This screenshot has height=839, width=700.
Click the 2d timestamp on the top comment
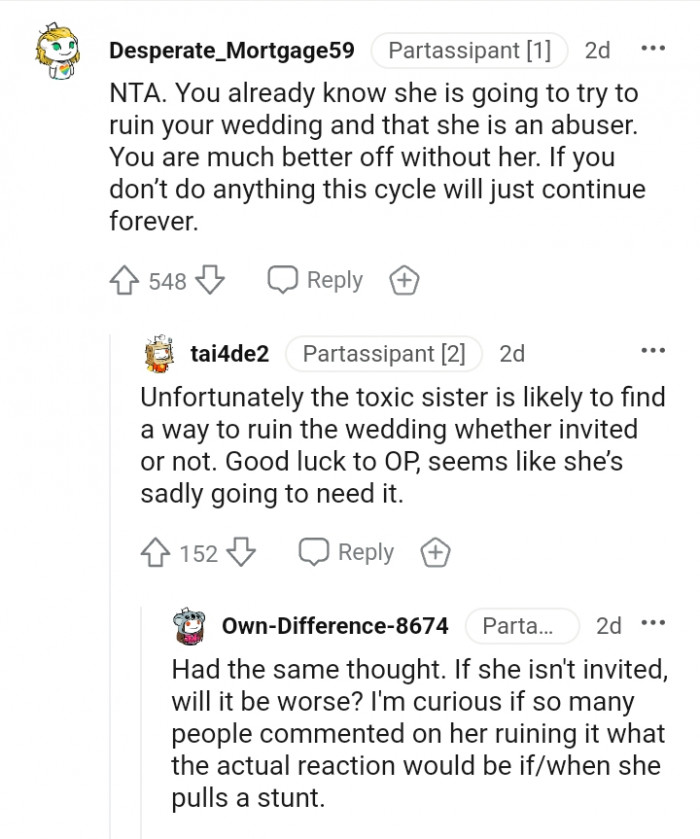[x=596, y=50]
